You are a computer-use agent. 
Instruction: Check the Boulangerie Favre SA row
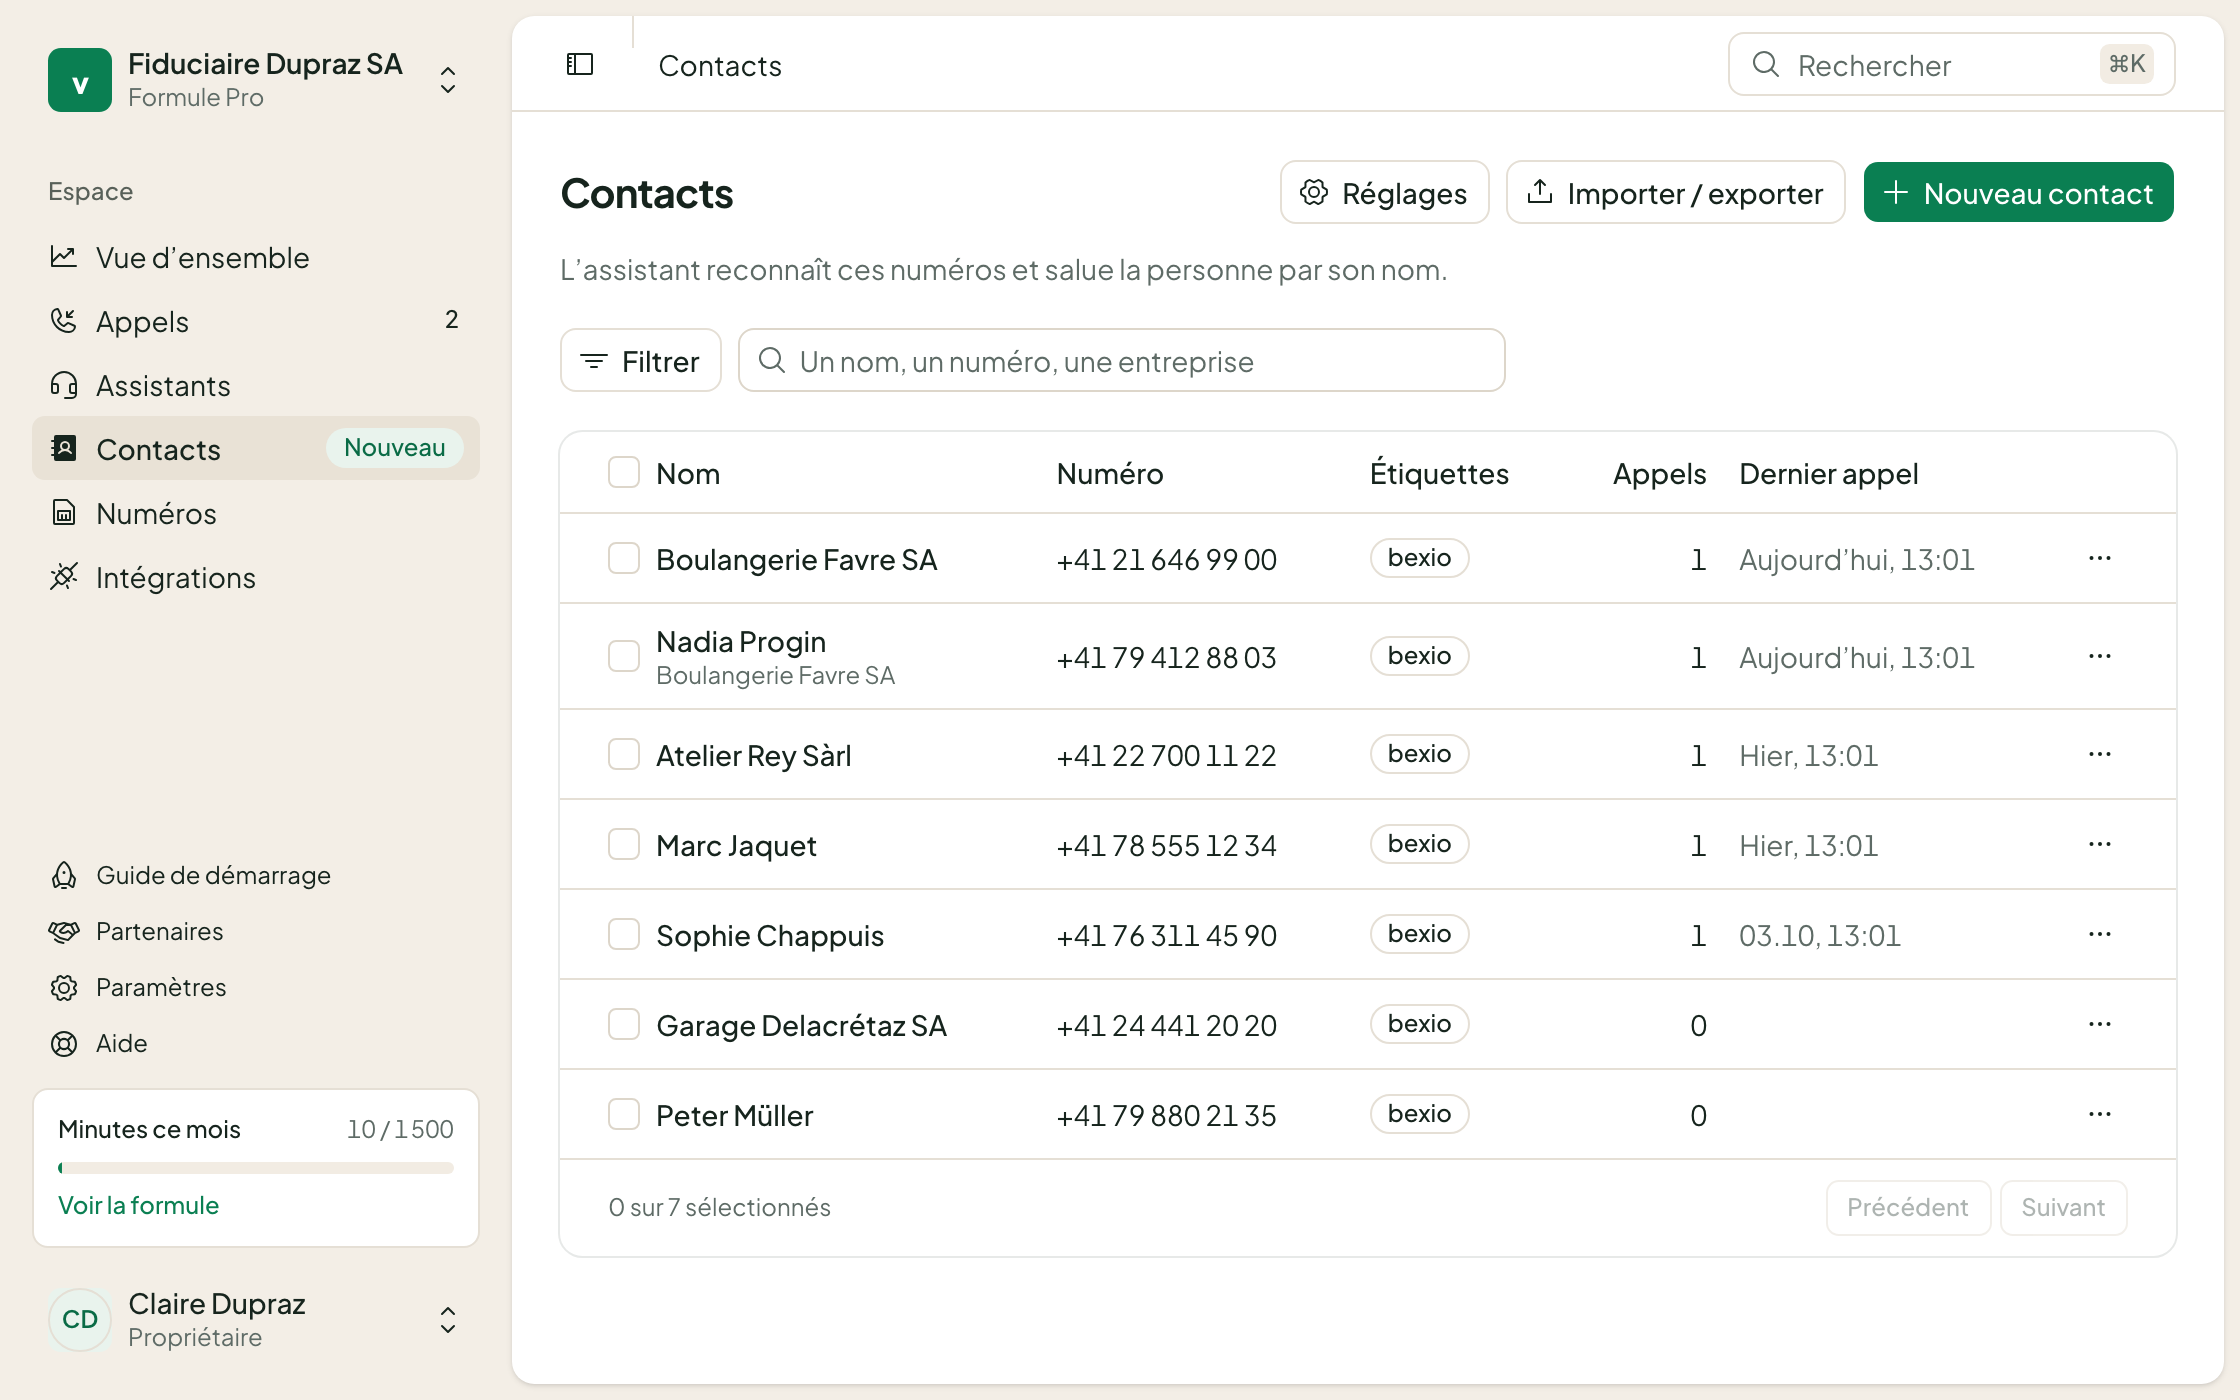[624, 558]
